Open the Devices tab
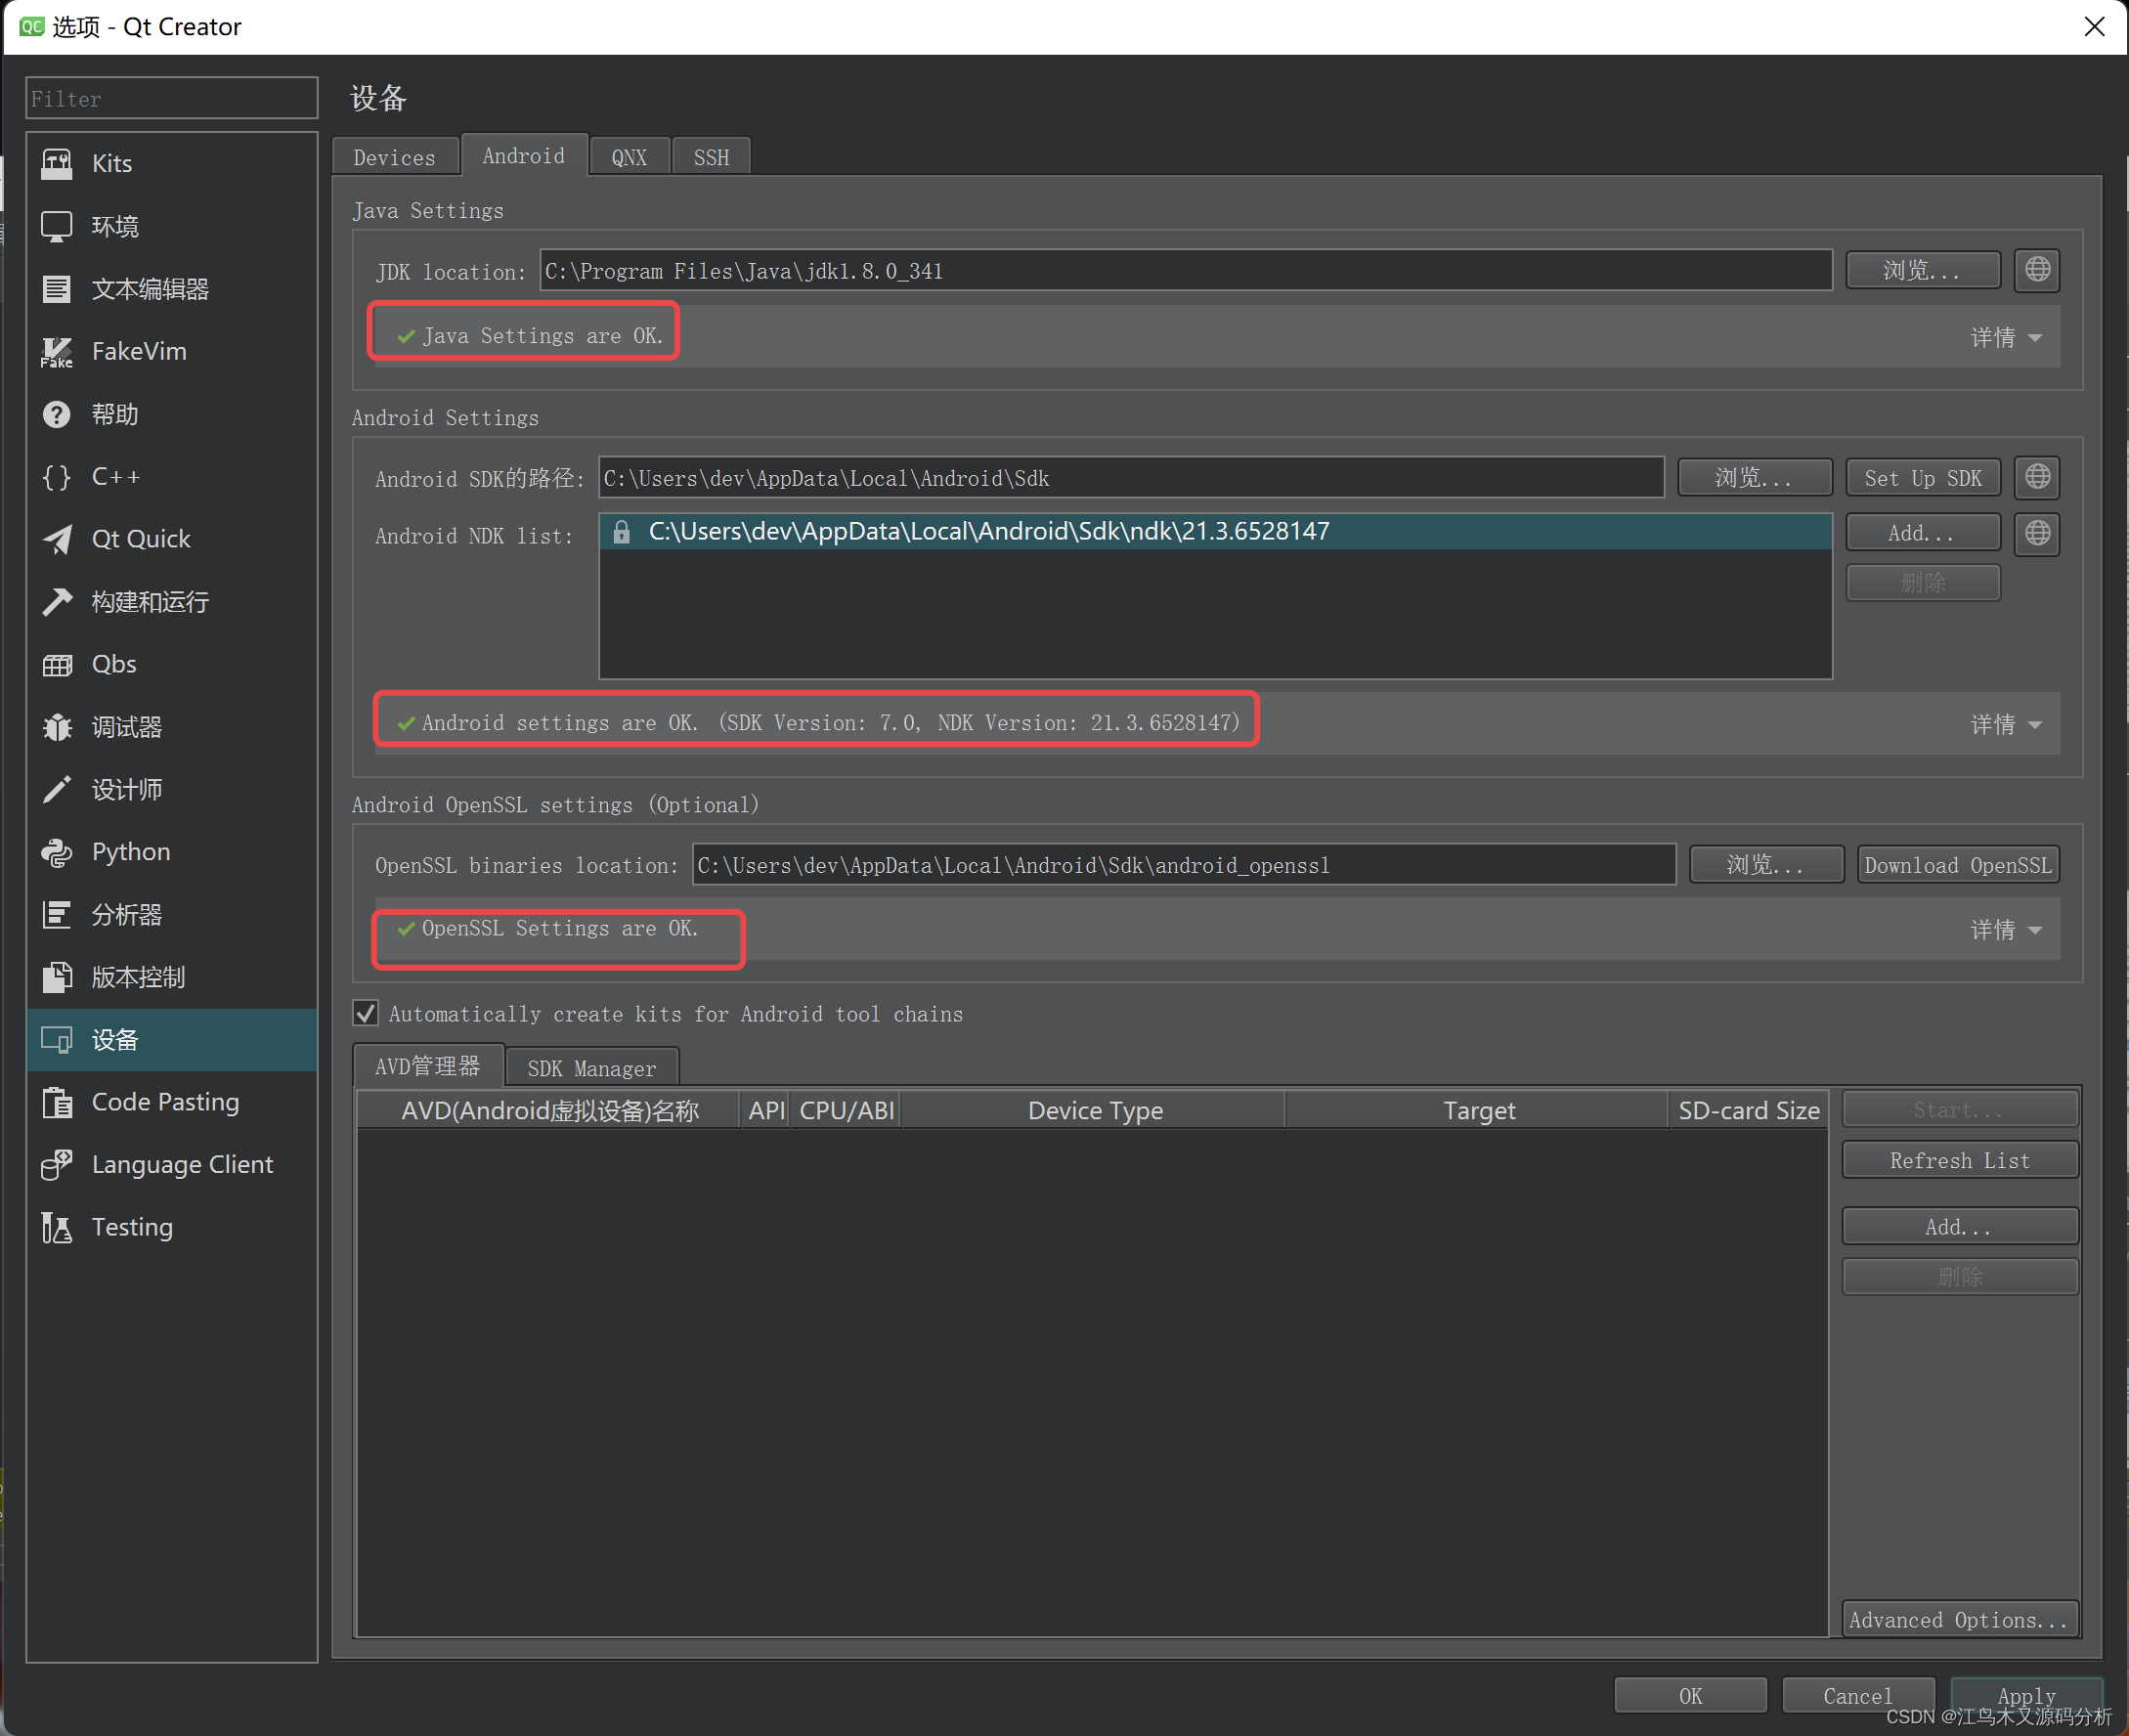Screen dimensions: 2129x1736 pyautogui.click(x=394, y=158)
